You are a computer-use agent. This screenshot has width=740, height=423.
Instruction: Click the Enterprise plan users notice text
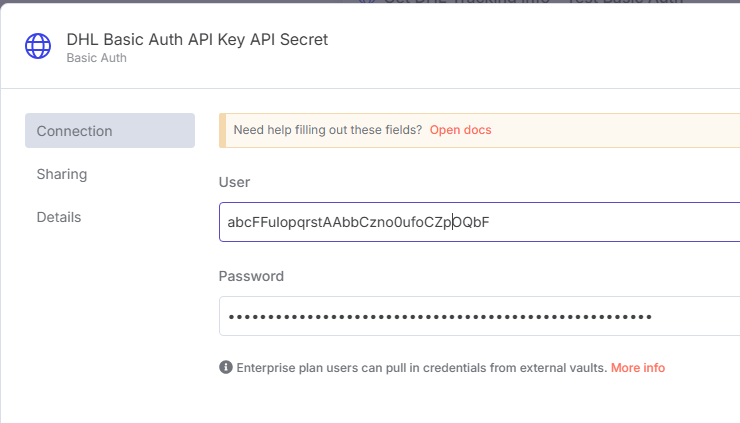click(x=421, y=367)
